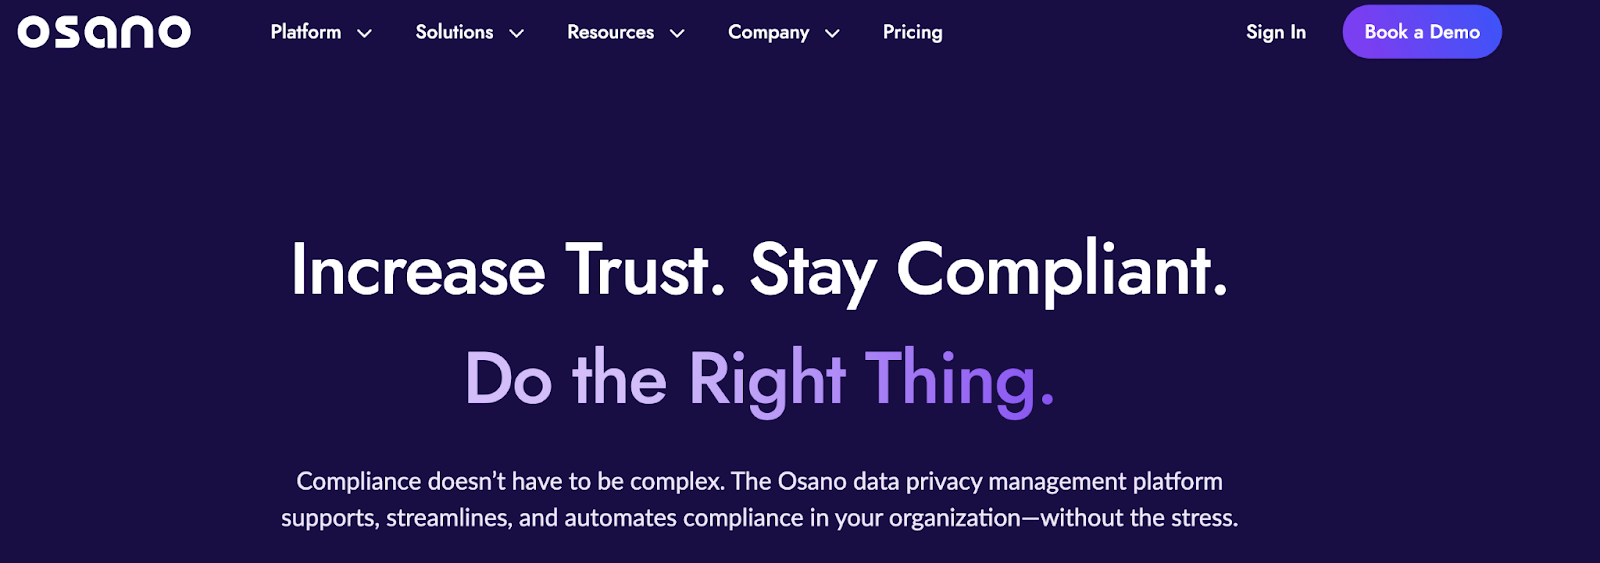Click the Osano logo
This screenshot has width=1600, height=563.
pos(104,32)
